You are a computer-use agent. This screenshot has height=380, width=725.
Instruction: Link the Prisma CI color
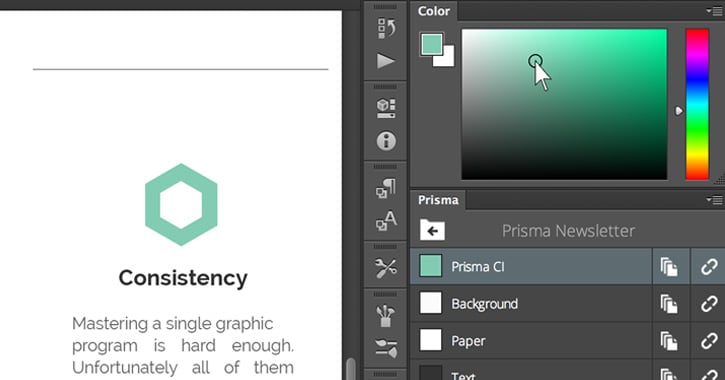tap(709, 267)
